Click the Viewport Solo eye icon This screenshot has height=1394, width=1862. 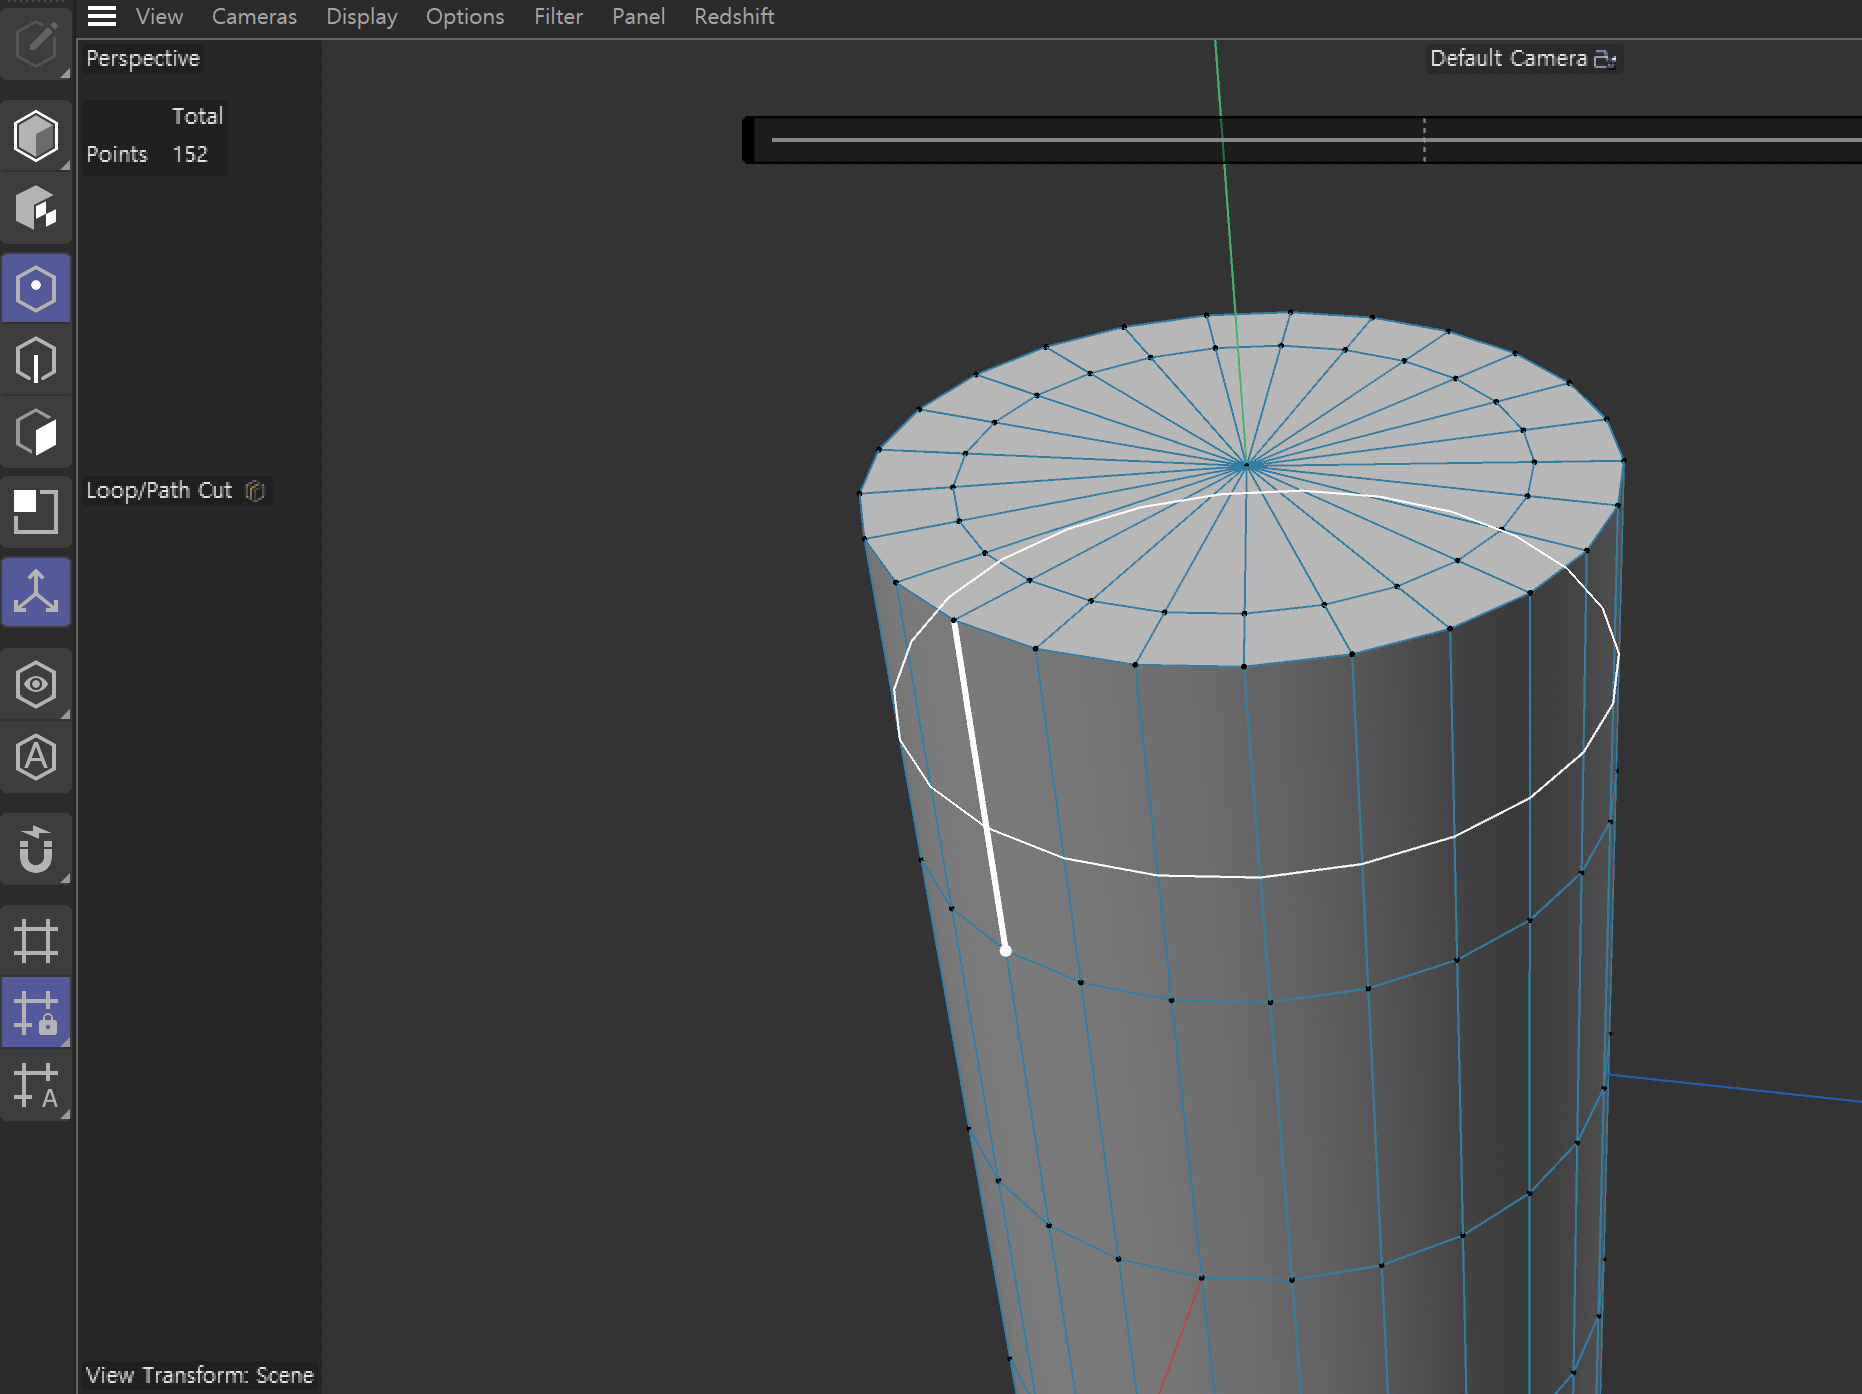[36, 685]
